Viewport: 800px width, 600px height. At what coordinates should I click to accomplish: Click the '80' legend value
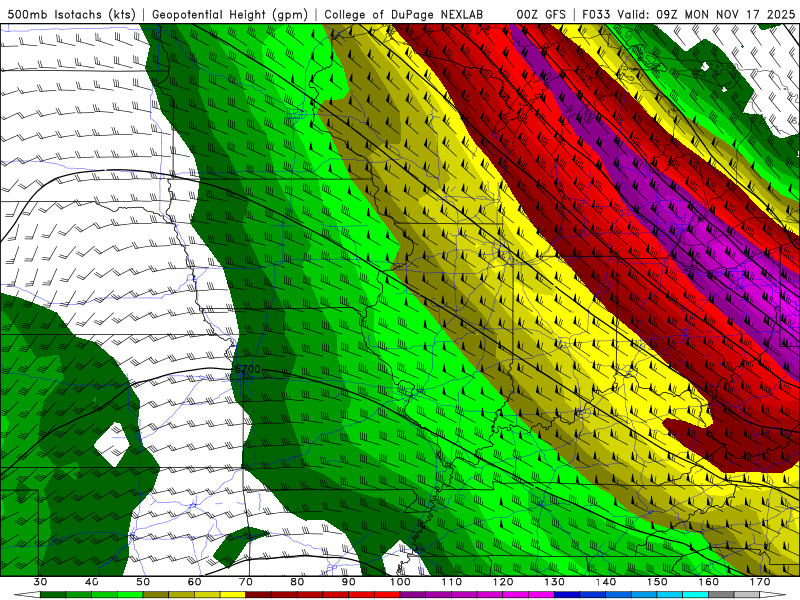tap(297, 582)
